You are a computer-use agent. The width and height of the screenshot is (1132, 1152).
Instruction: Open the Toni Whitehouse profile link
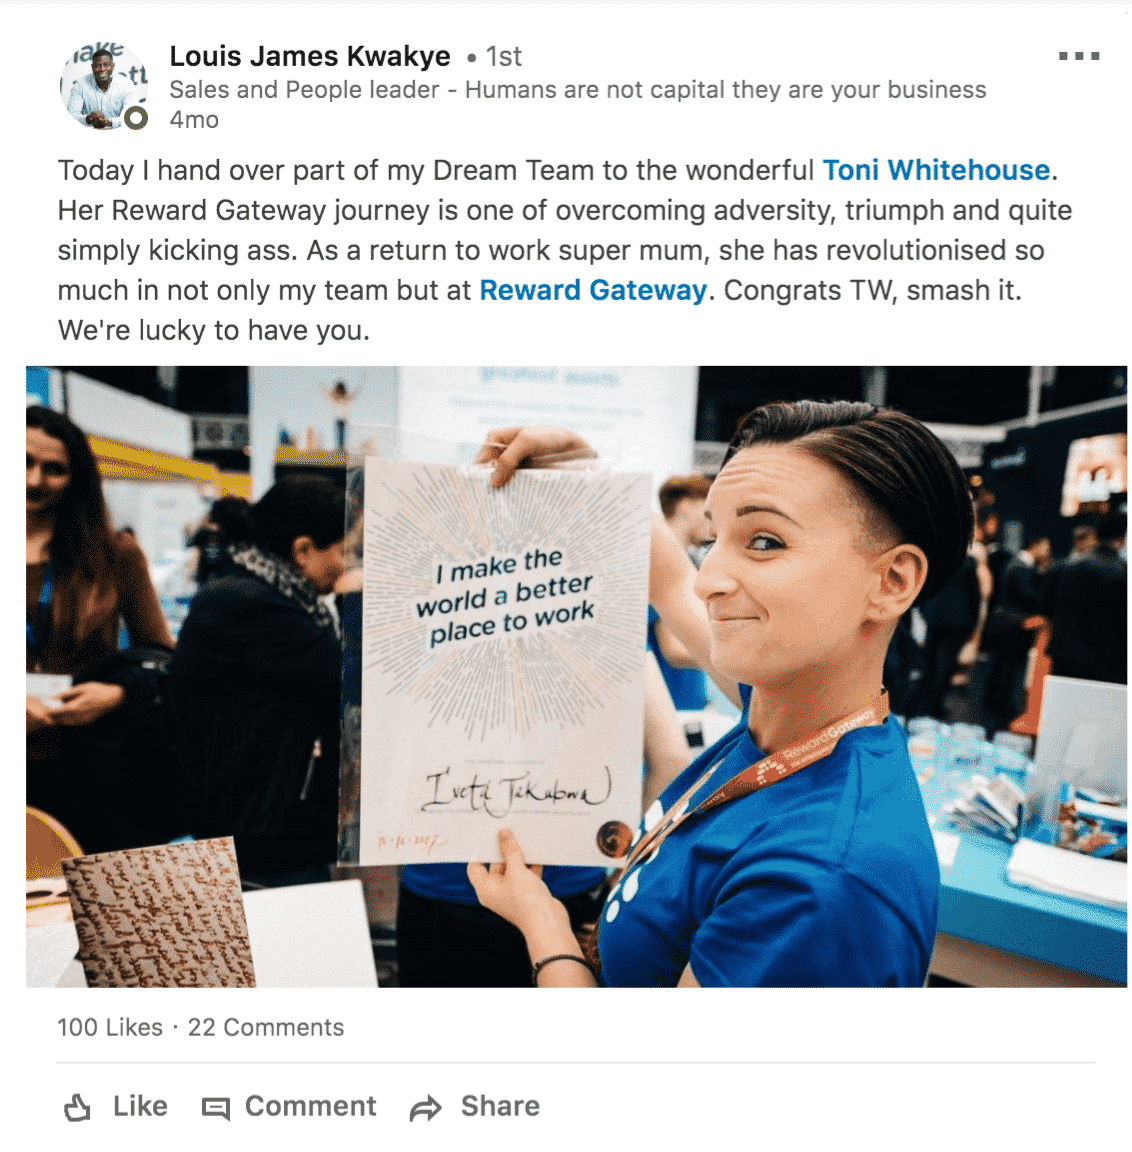[936, 170]
